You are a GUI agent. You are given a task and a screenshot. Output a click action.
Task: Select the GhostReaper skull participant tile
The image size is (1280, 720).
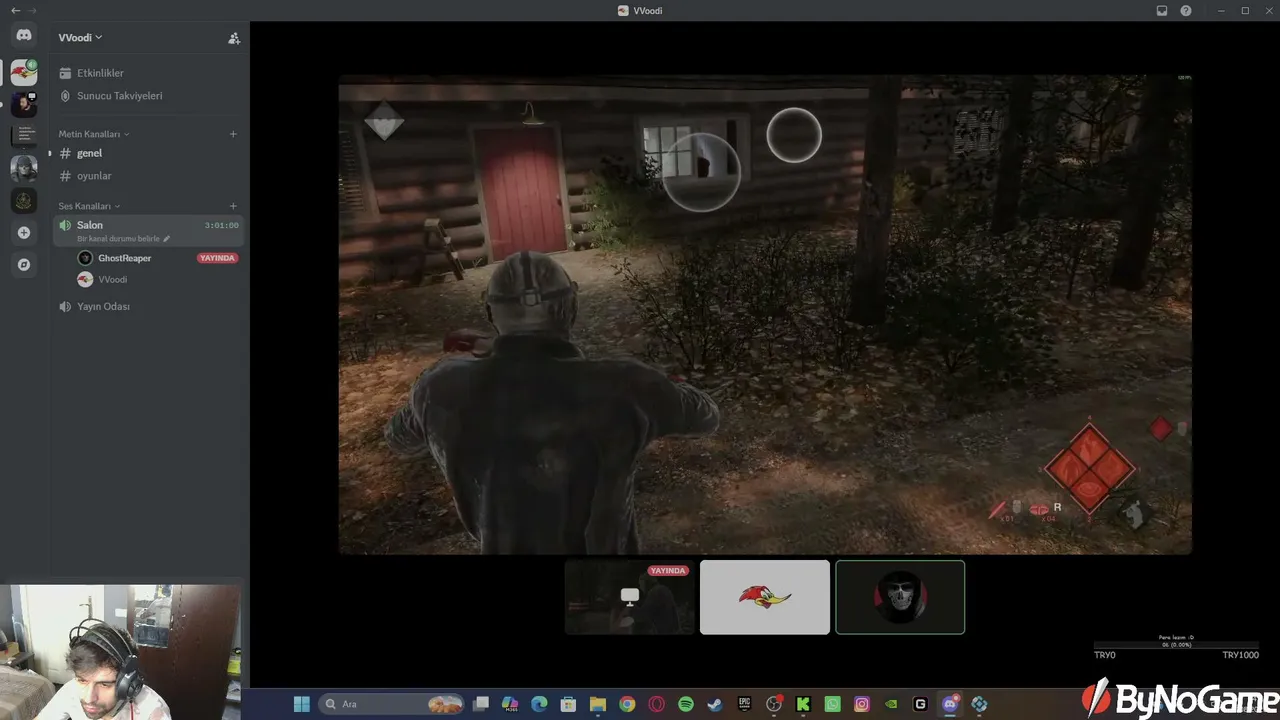(900, 597)
